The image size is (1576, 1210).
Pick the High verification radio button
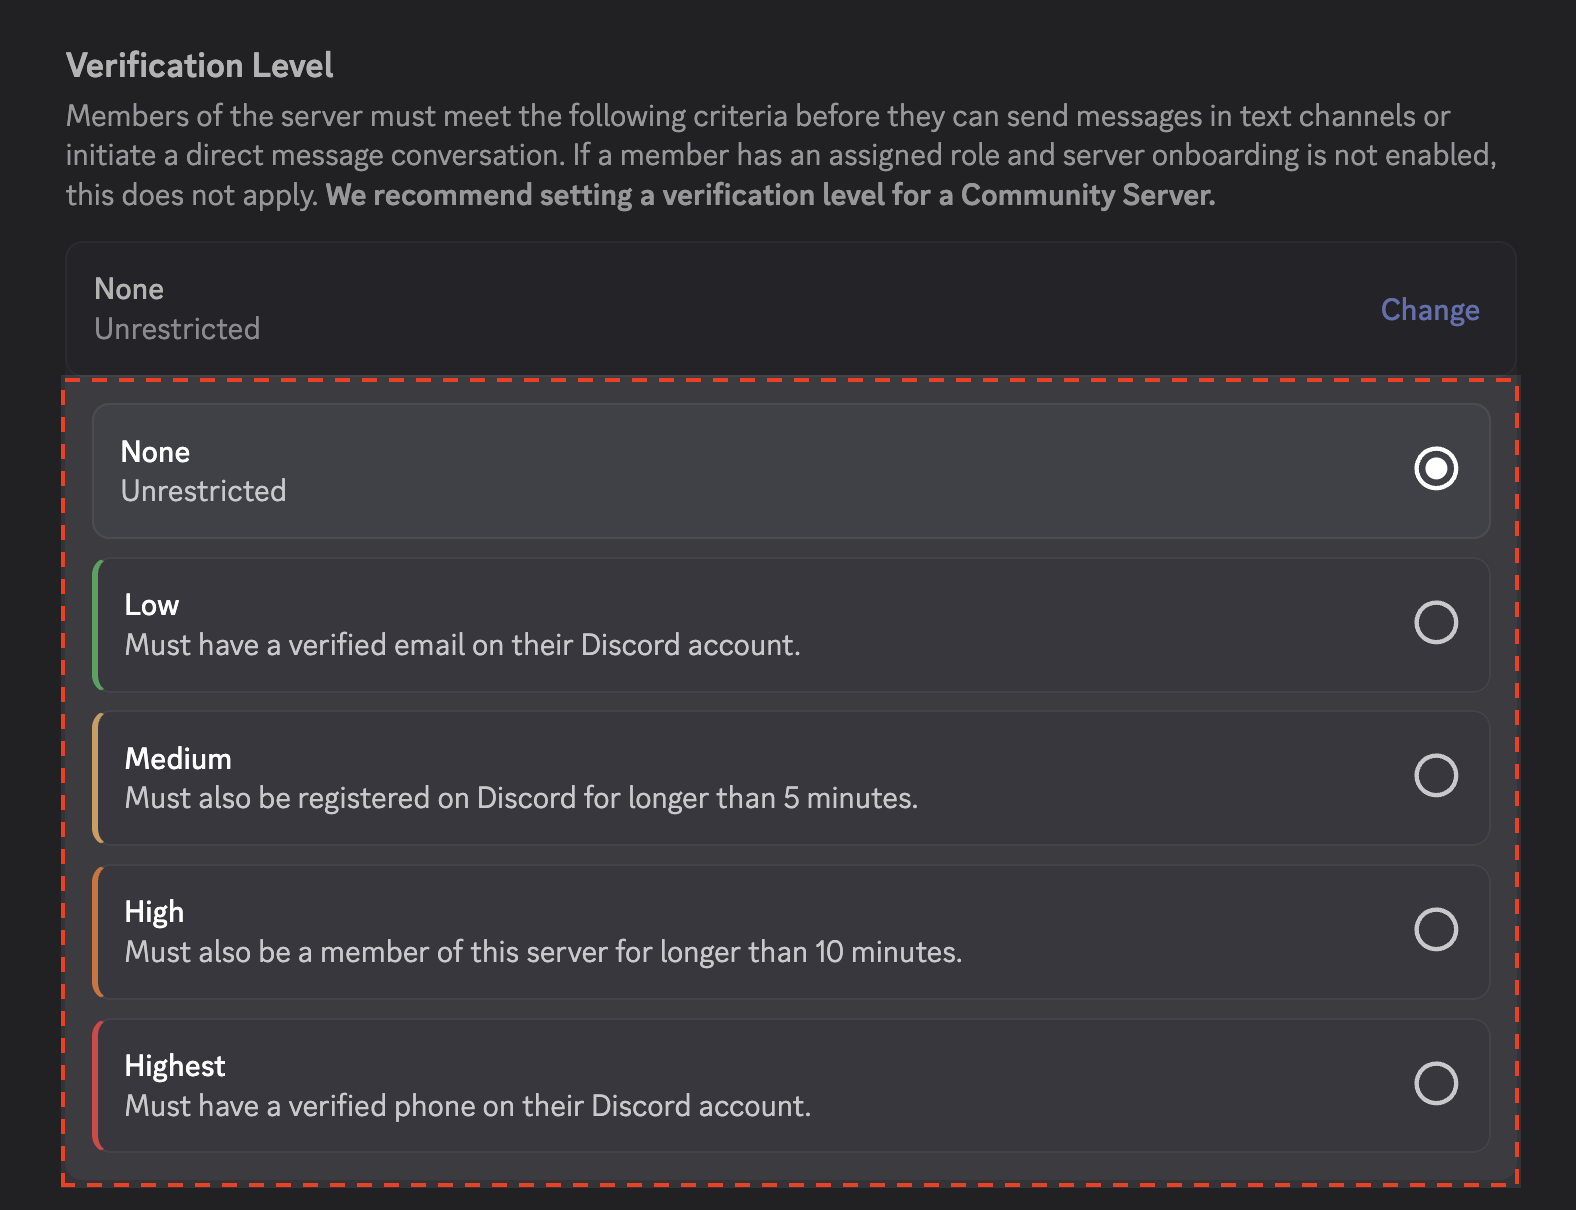click(x=1435, y=930)
